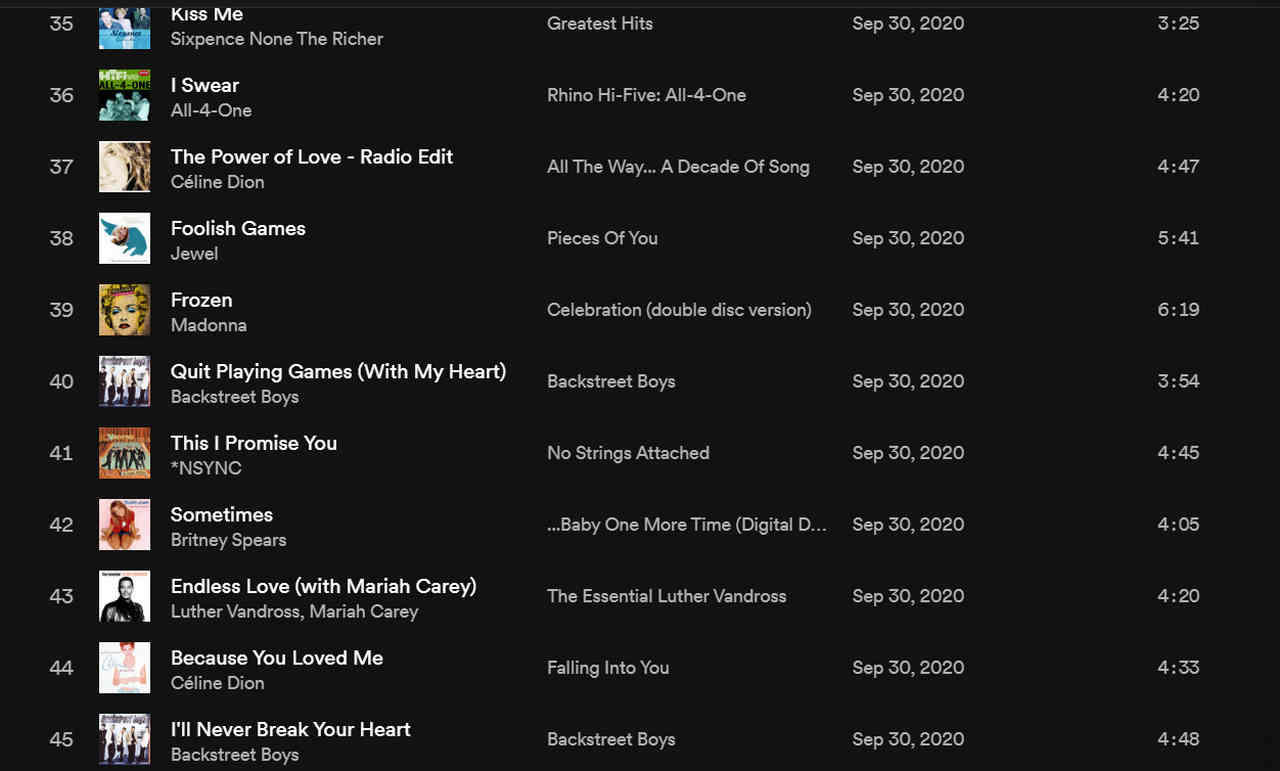Select the Quit Playing Games song title
This screenshot has width=1280, height=771.
click(338, 372)
